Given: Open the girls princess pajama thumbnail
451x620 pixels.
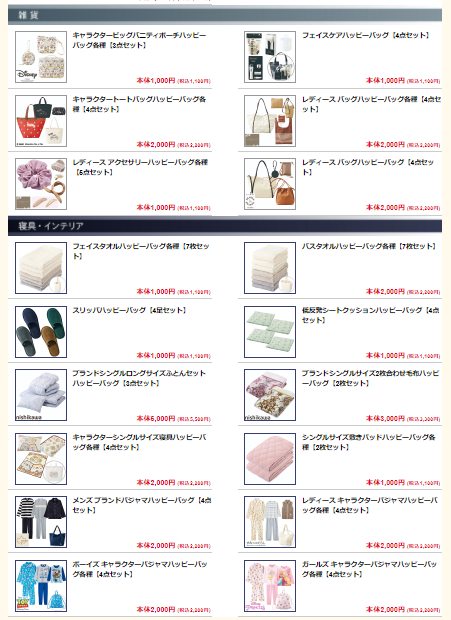Looking at the screenshot, I should [270, 586].
